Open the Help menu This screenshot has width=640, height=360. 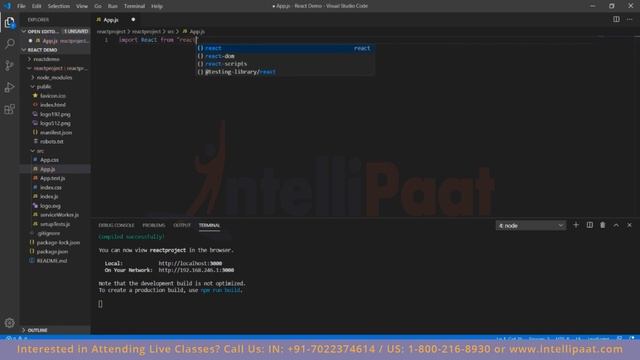tap(157, 6)
